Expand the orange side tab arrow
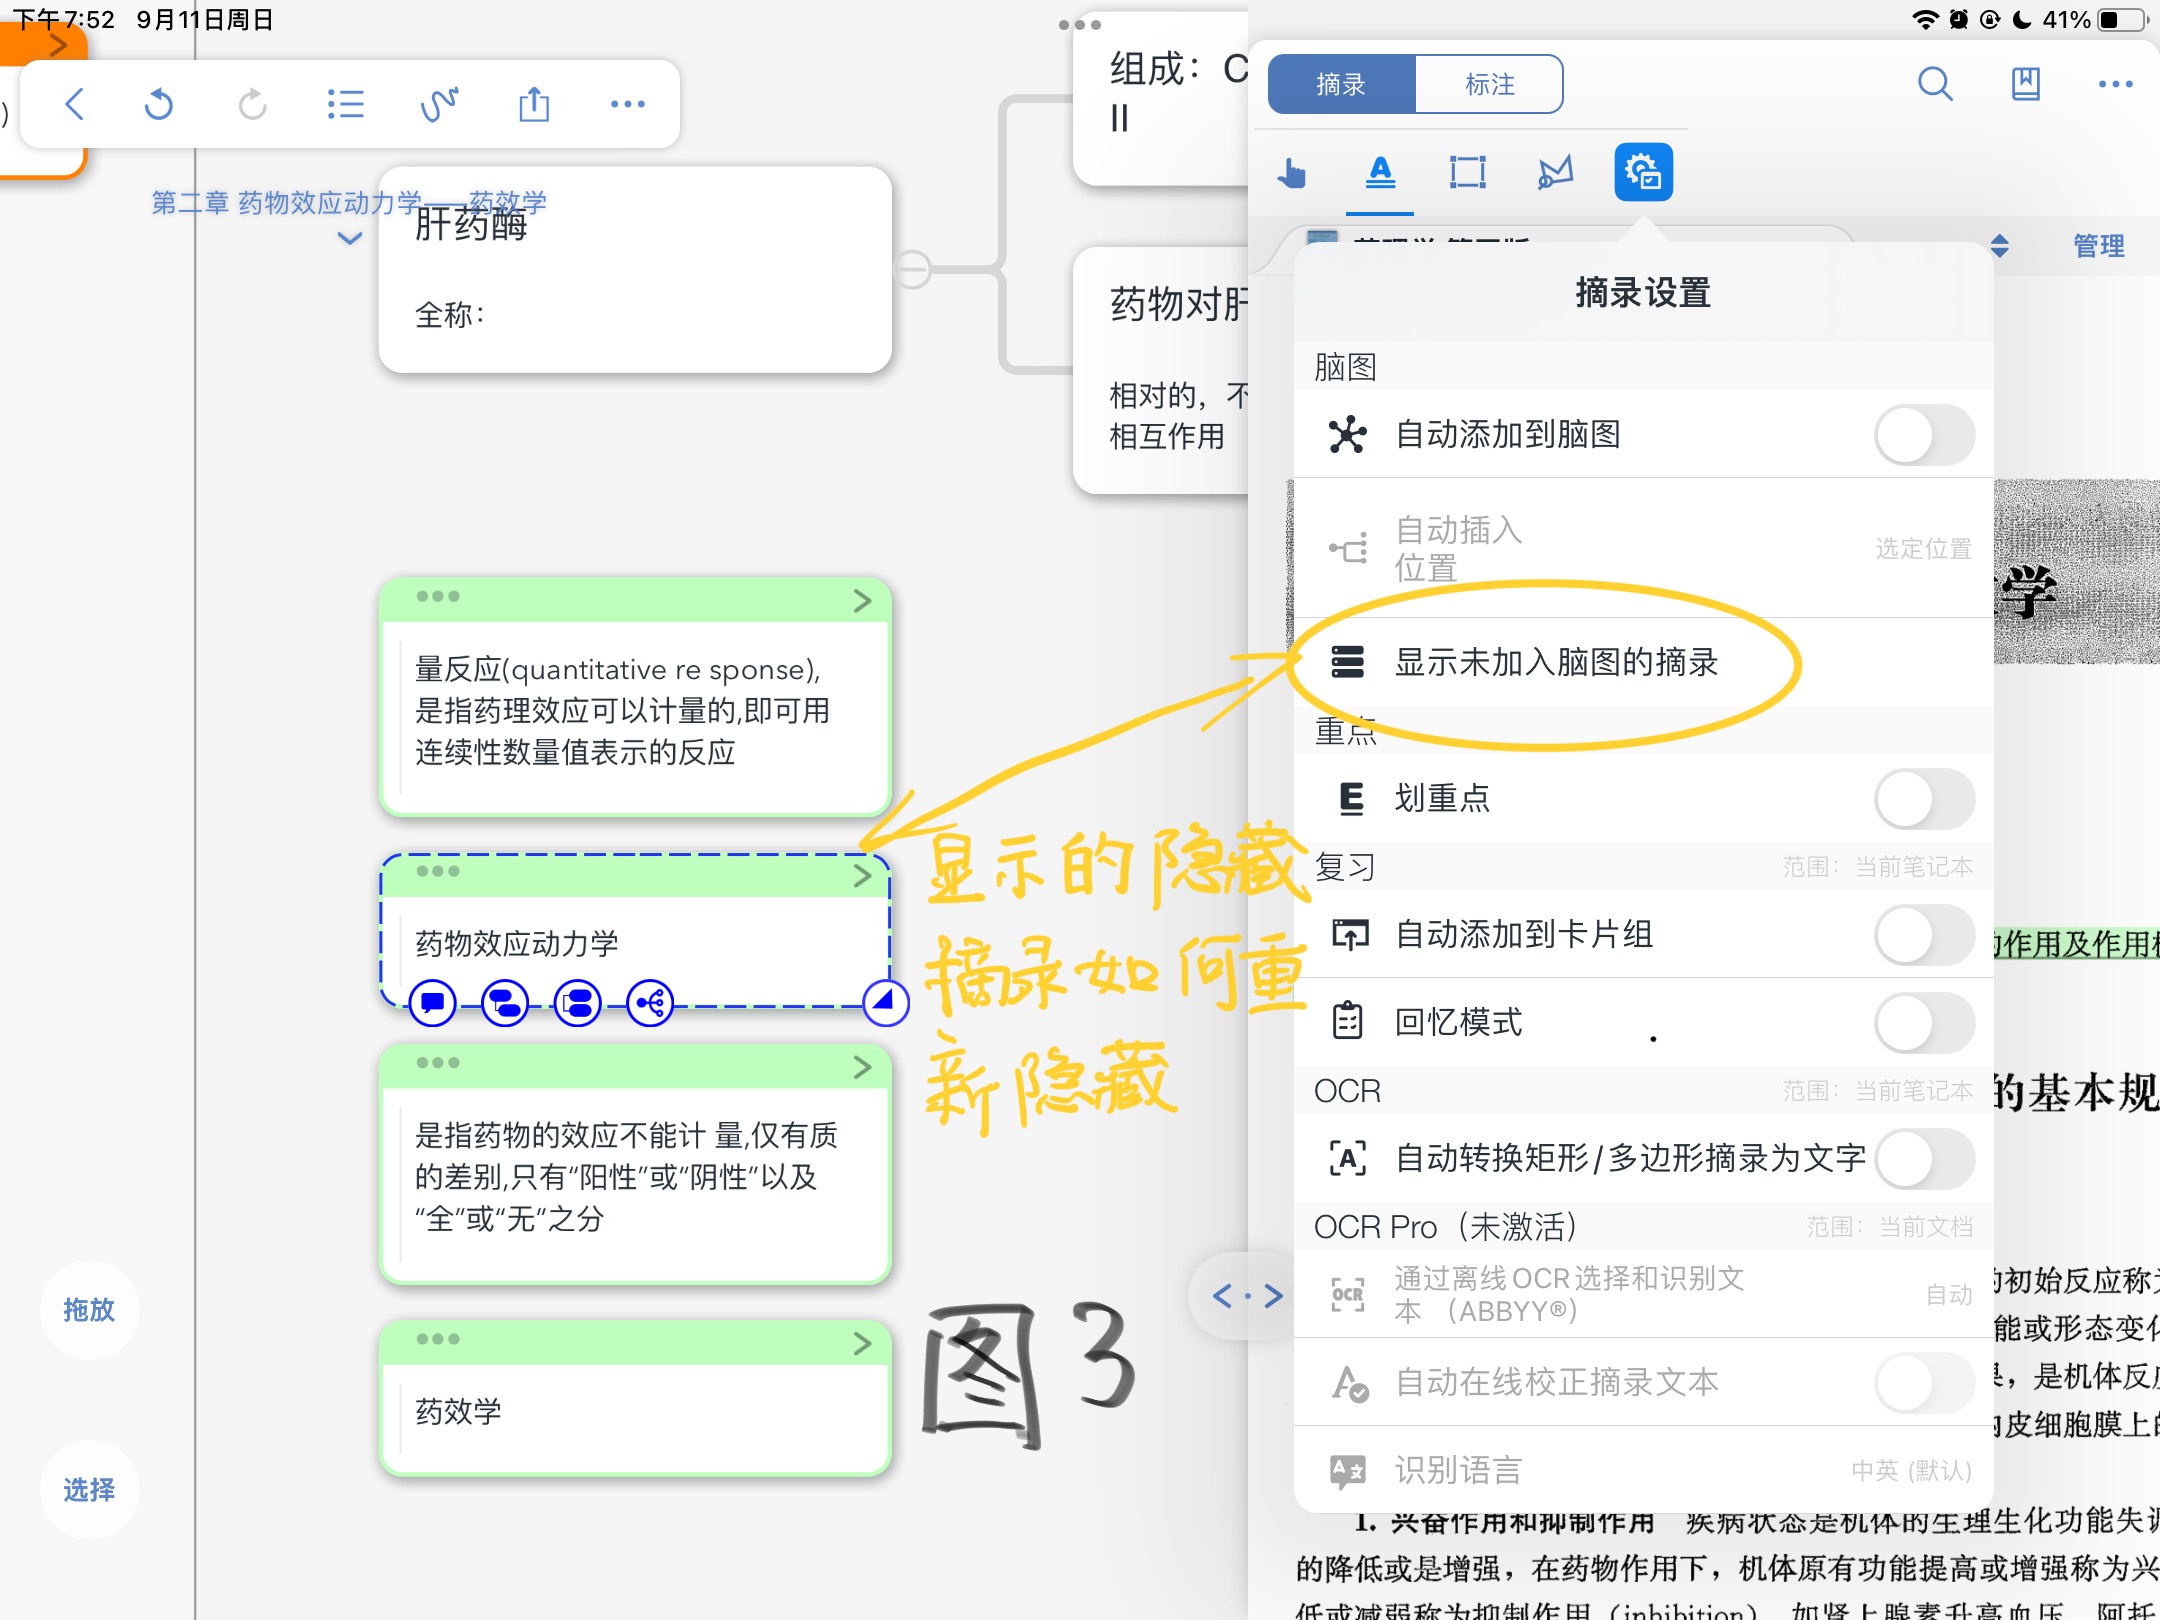This screenshot has width=2160, height=1620. [x=58, y=45]
